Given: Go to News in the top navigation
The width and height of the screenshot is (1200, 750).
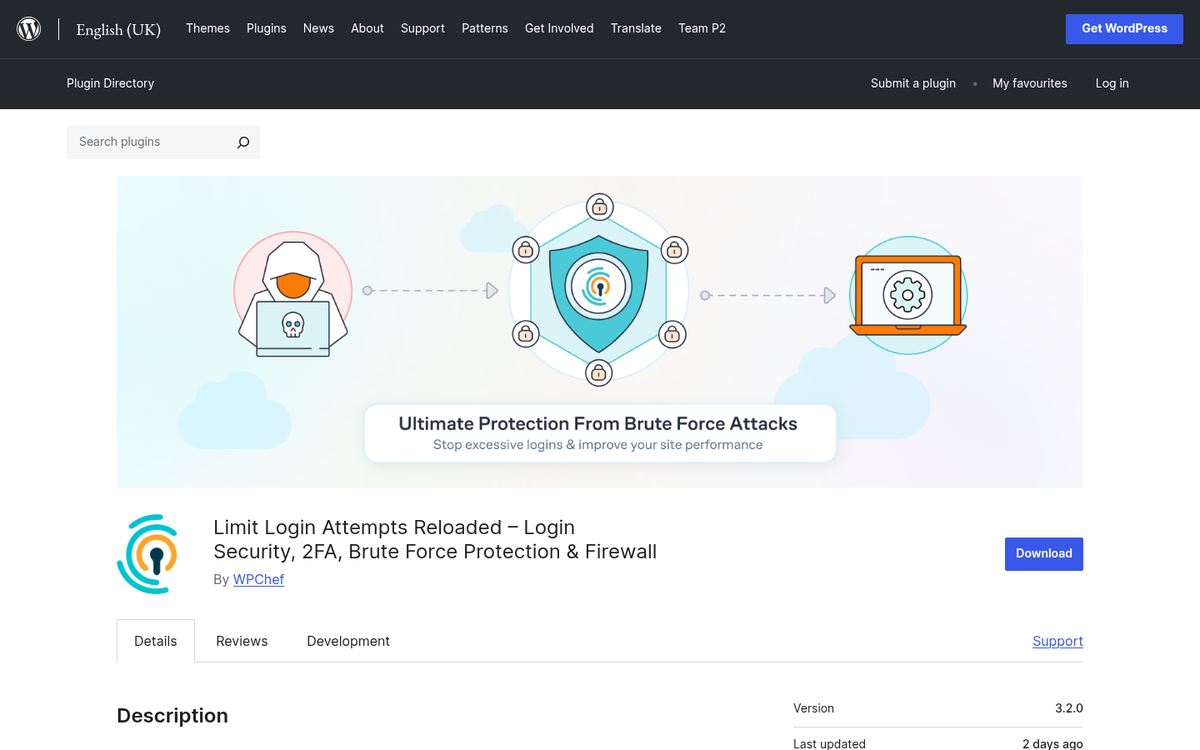Looking at the screenshot, I should [319, 28].
